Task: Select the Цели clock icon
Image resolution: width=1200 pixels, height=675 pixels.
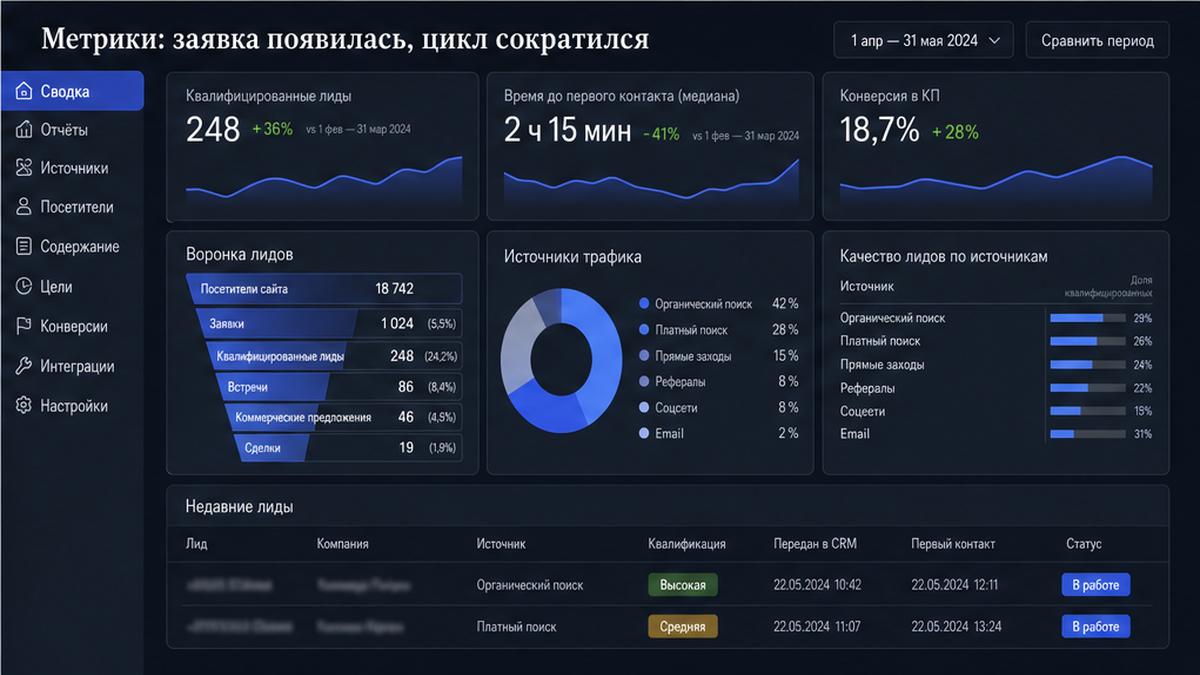Action: pyautogui.click(x=24, y=286)
